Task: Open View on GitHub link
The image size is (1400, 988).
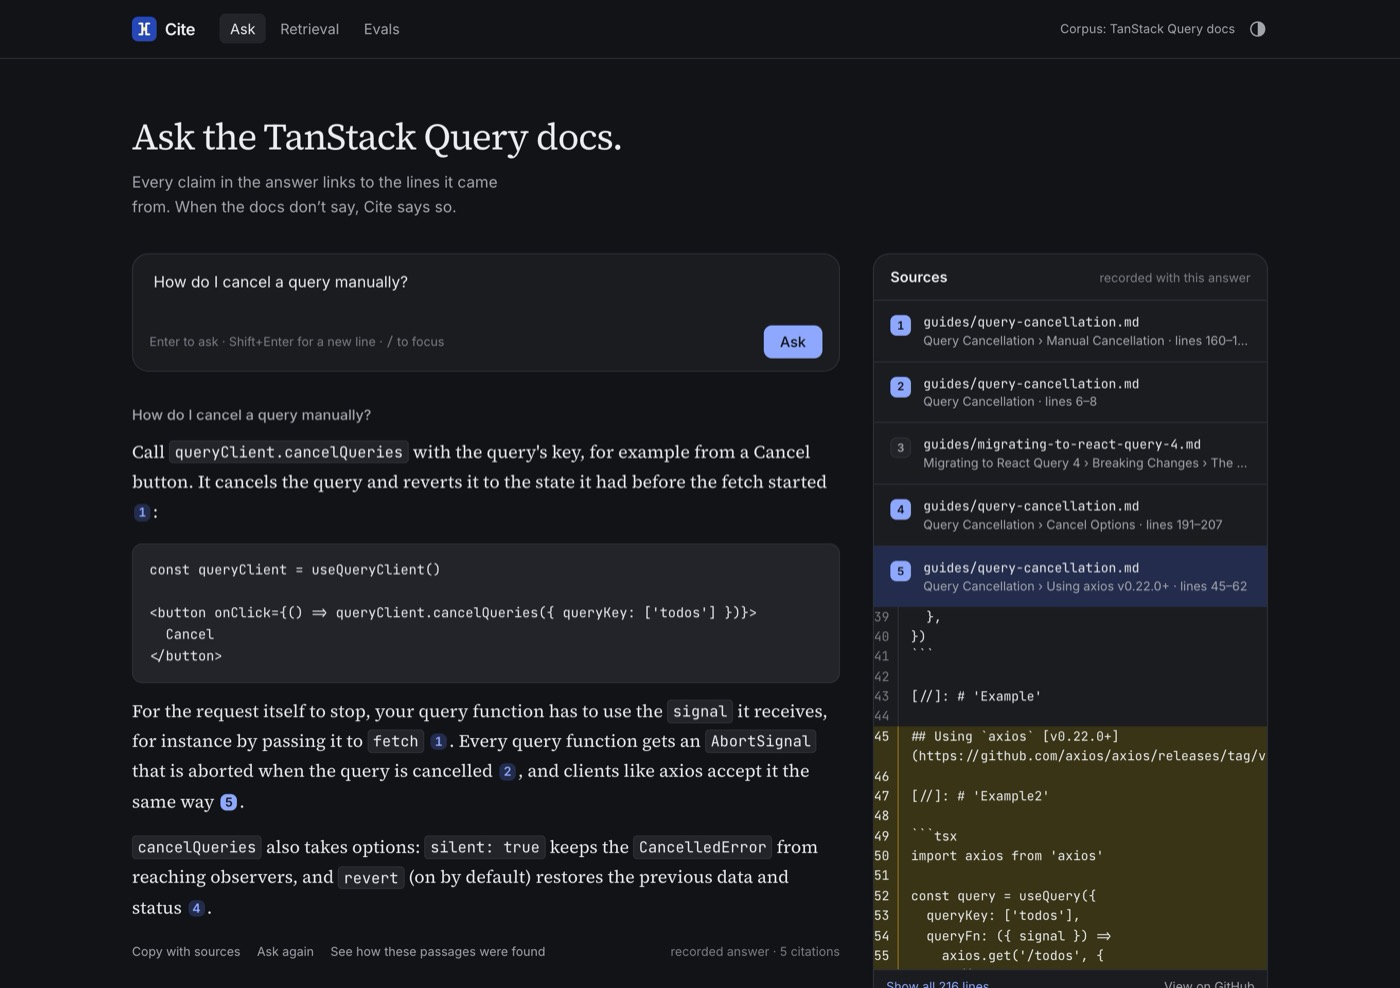Action: tap(1209, 984)
